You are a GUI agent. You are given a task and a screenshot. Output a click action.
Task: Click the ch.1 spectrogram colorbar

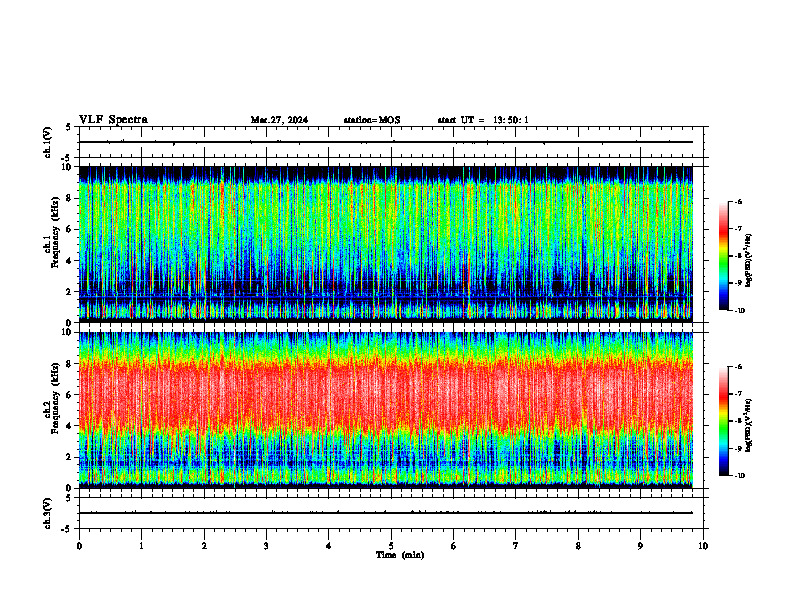pyautogui.click(x=724, y=256)
